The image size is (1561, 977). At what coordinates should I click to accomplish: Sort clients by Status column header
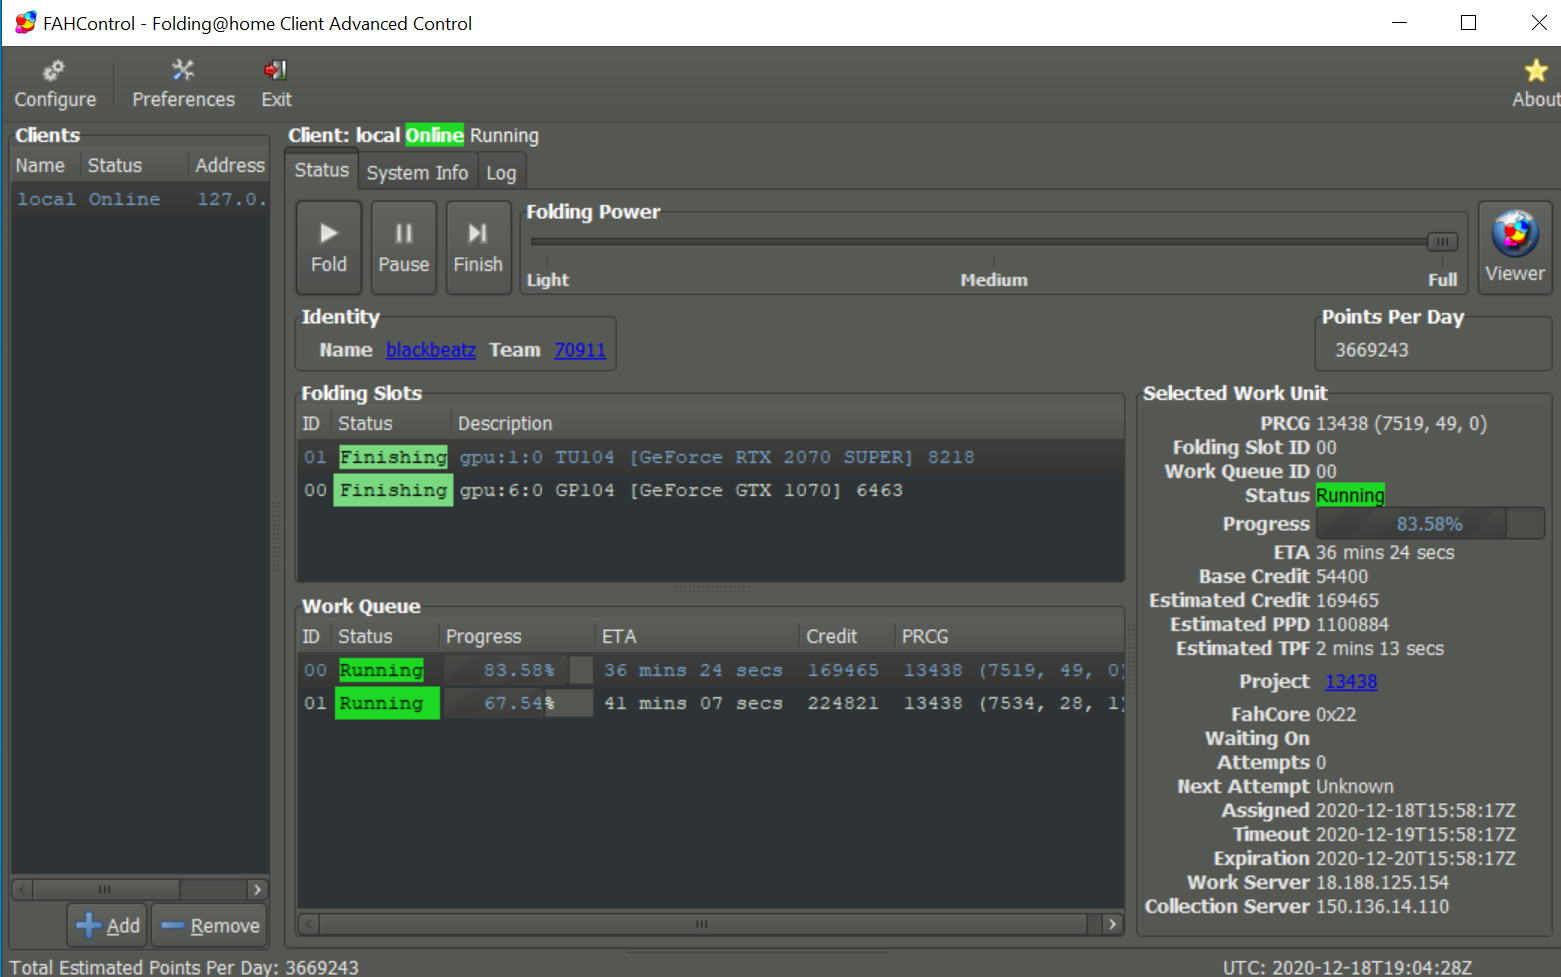(134, 165)
